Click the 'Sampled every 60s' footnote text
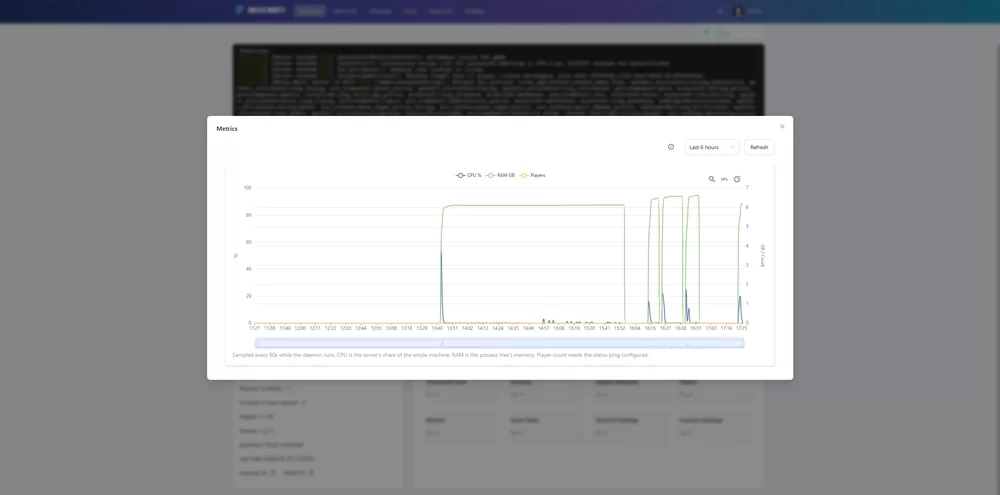Screen dimensions: 1000x495 (441, 355)
